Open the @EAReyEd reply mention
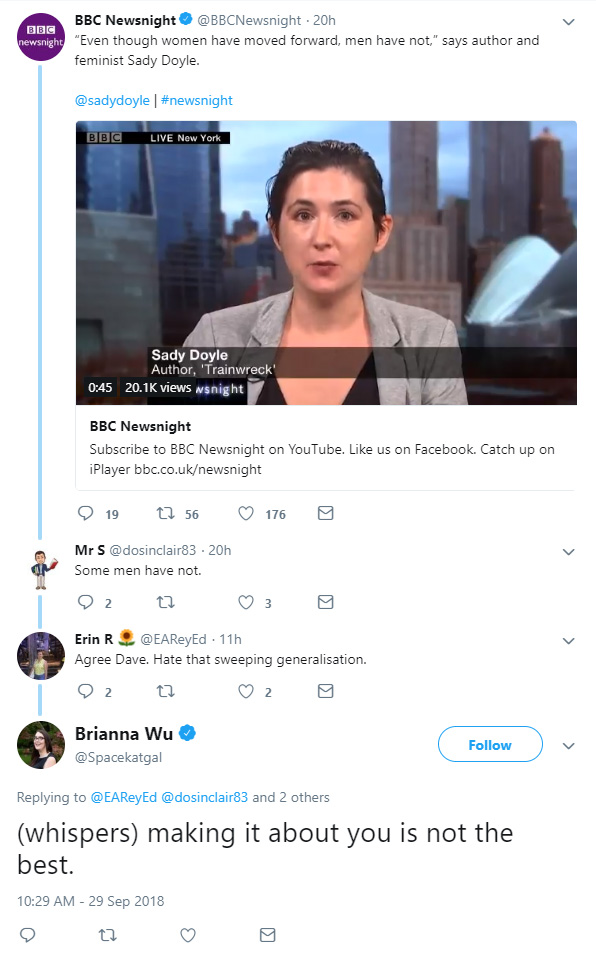The image size is (596, 955). [124, 797]
